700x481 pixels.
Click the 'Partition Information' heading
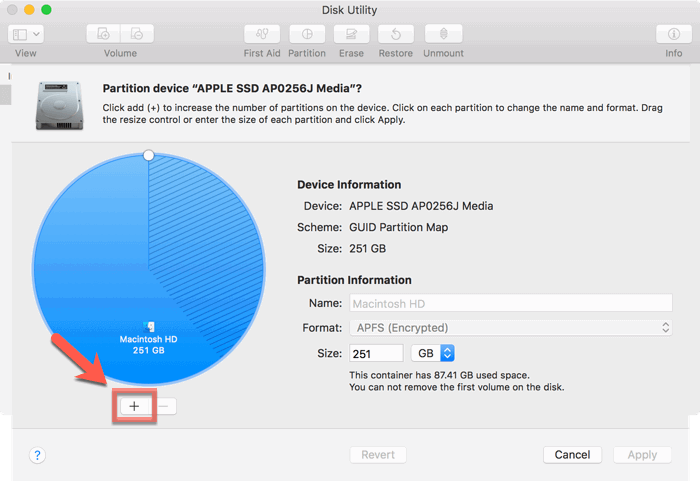(x=354, y=280)
